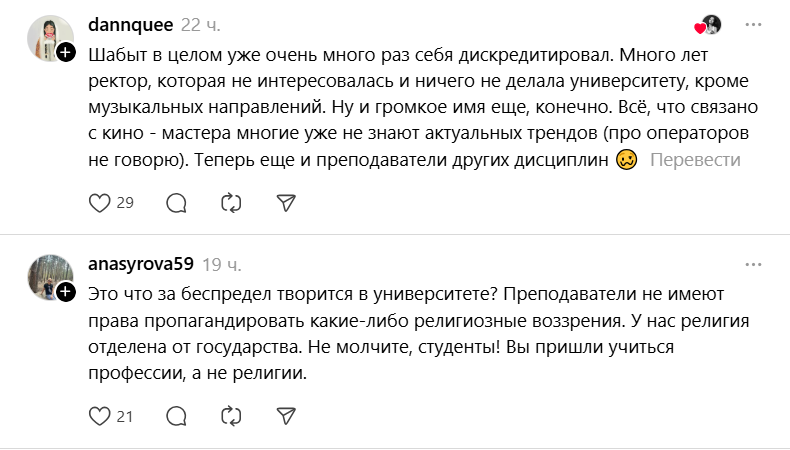Click the author-liked heart avatar badge
Screen dimensions: 790x450
tap(708, 25)
